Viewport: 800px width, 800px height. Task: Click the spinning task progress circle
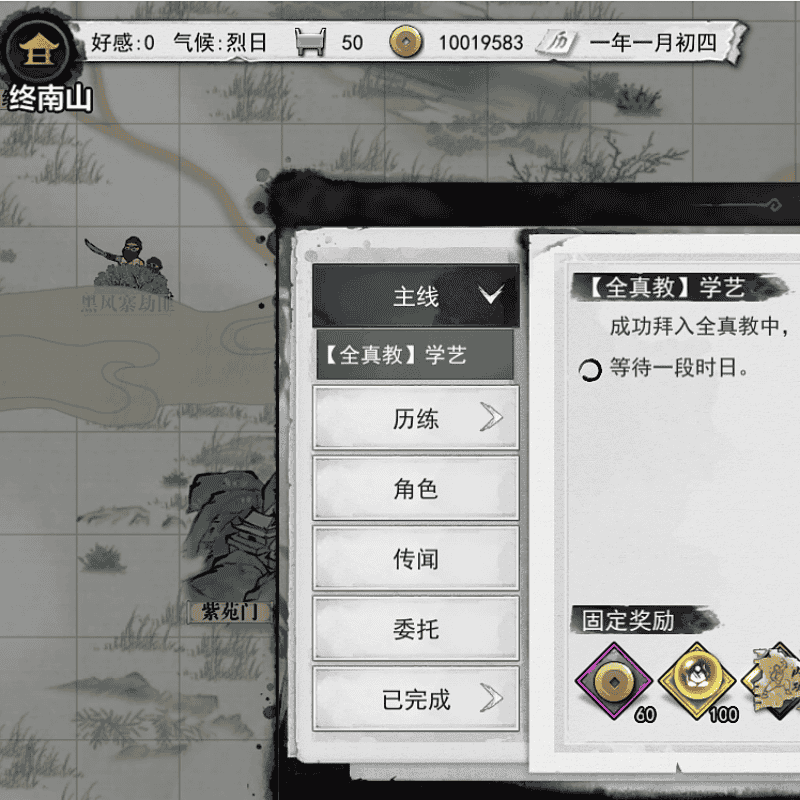click(x=590, y=370)
